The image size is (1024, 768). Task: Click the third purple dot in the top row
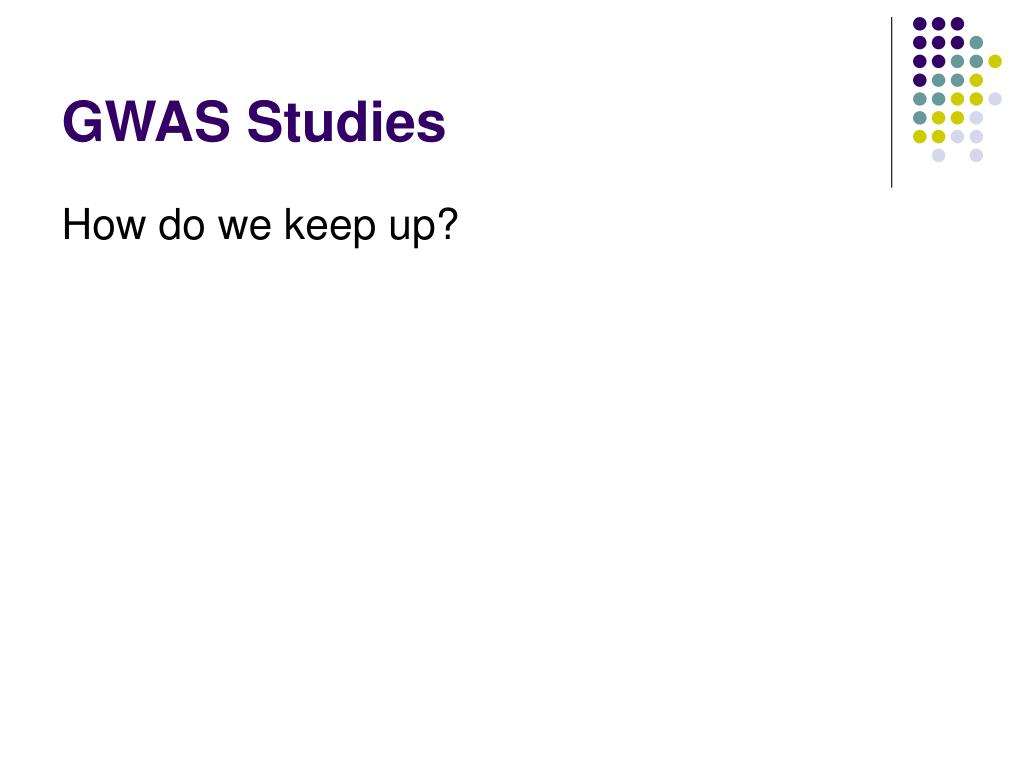[957, 24]
